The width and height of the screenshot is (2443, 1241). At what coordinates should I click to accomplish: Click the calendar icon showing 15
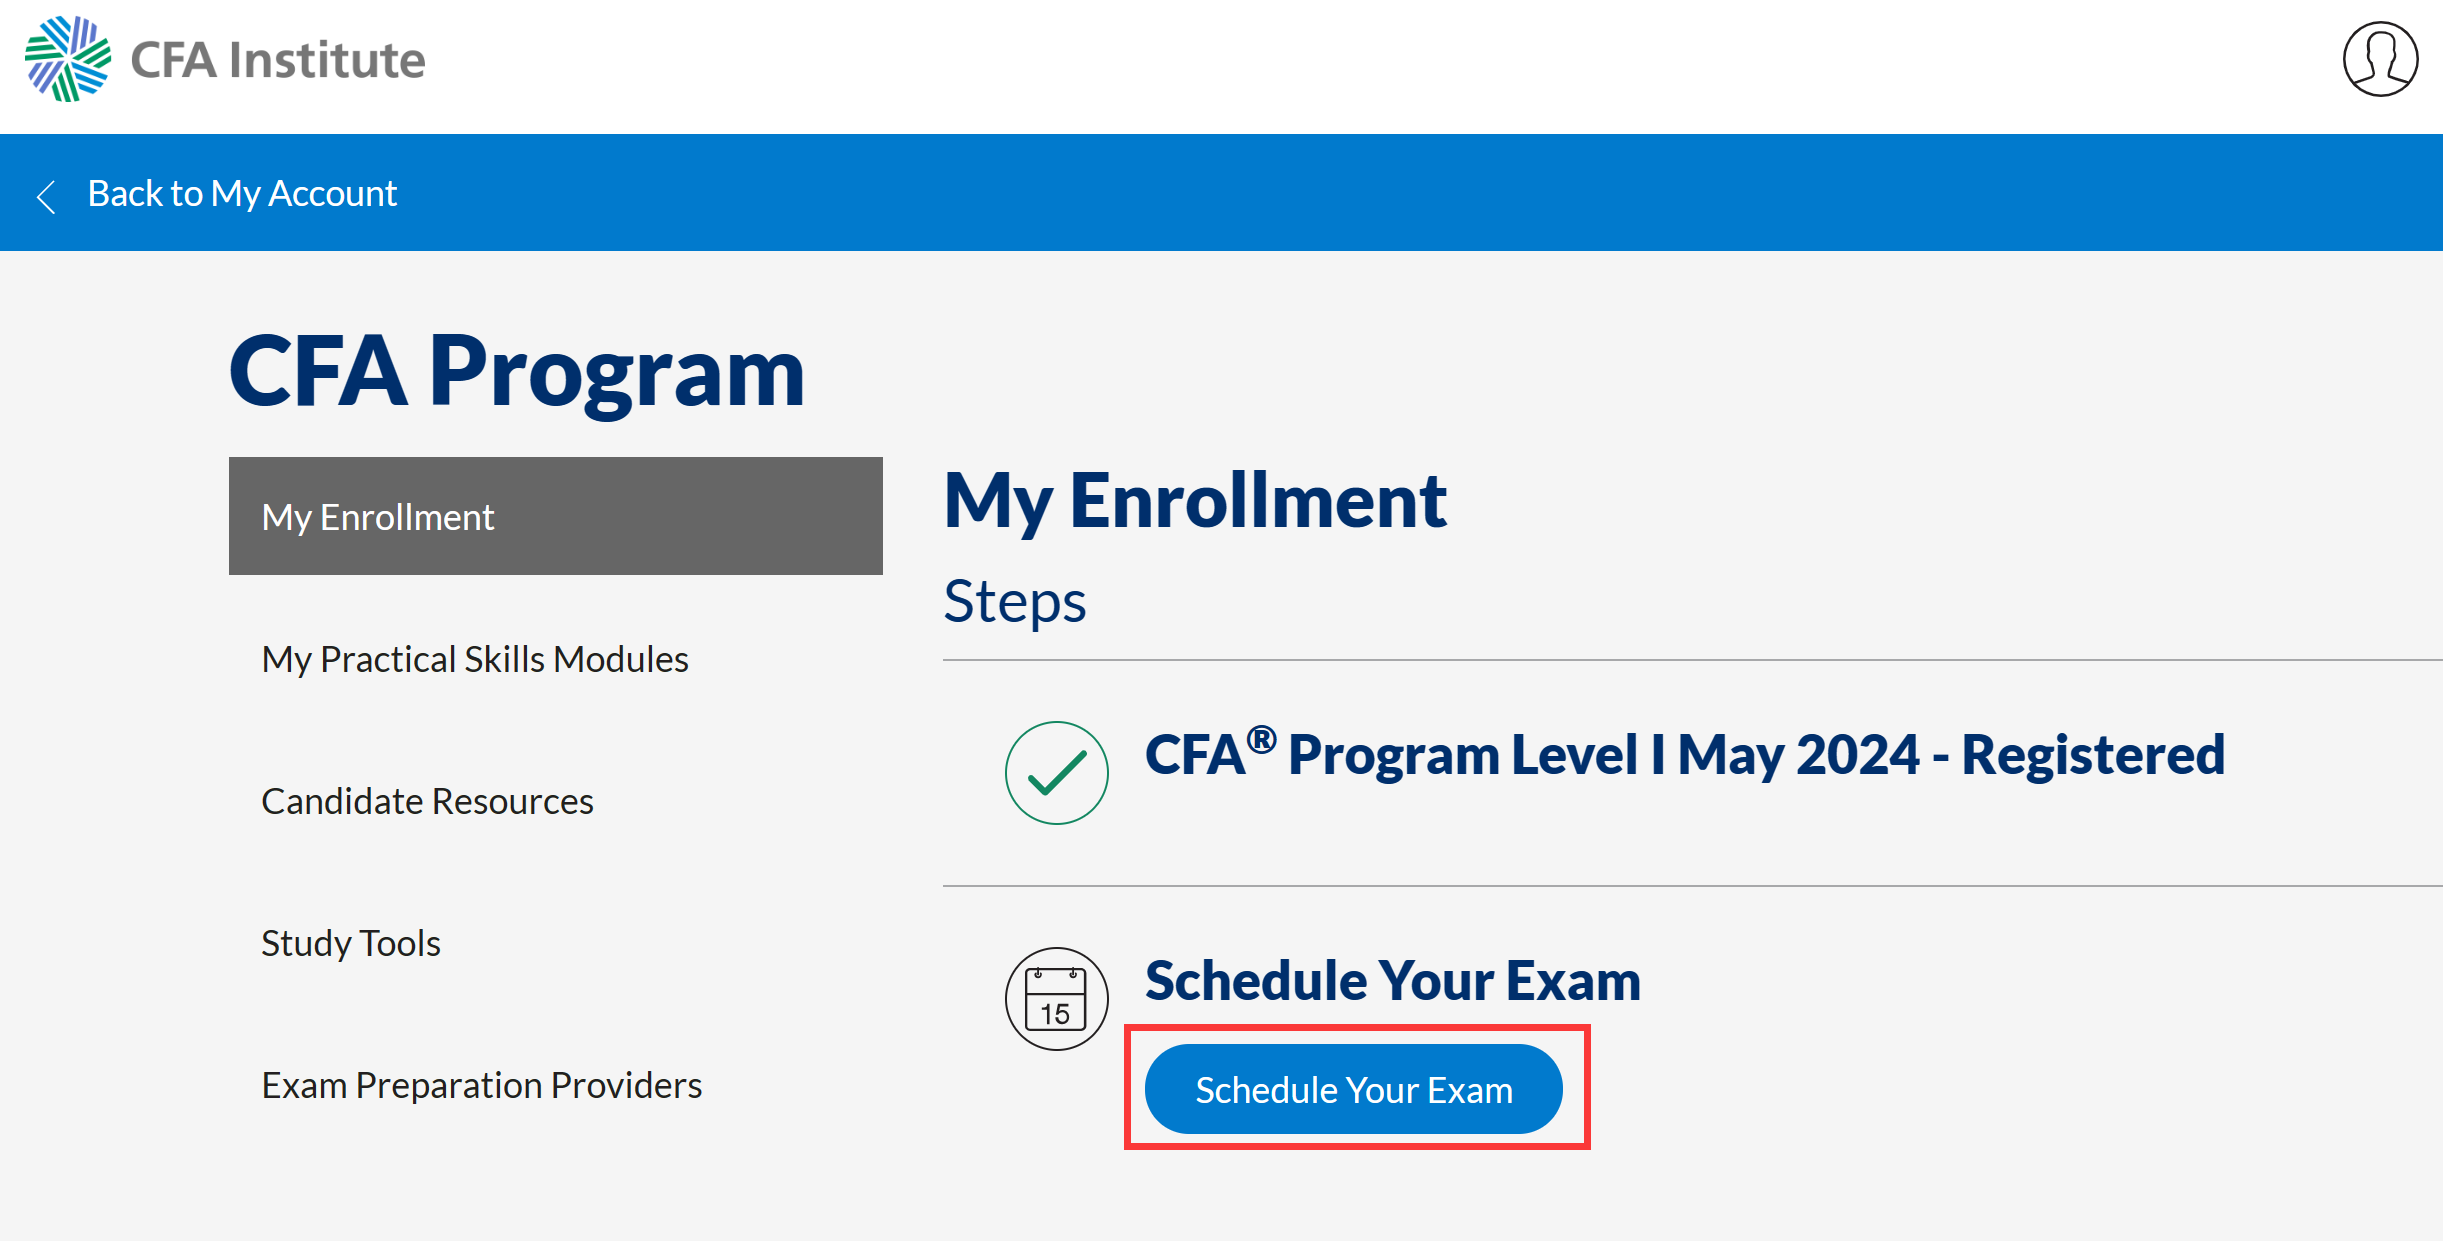tap(1056, 998)
